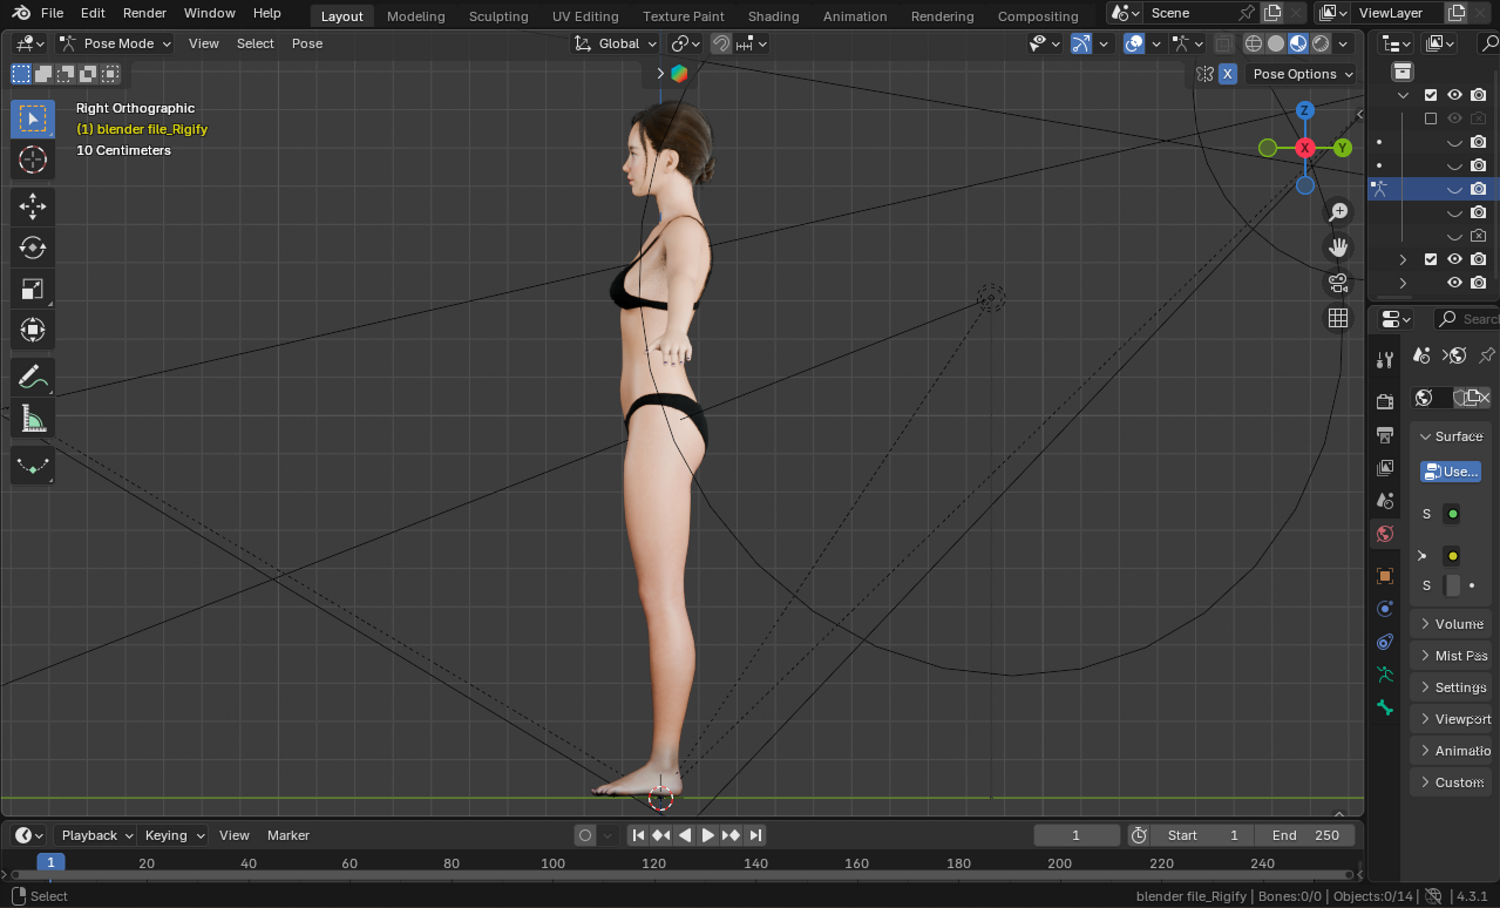Open the Bone properties tab
This screenshot has width=1500, height=908.
pos(1385,708)
